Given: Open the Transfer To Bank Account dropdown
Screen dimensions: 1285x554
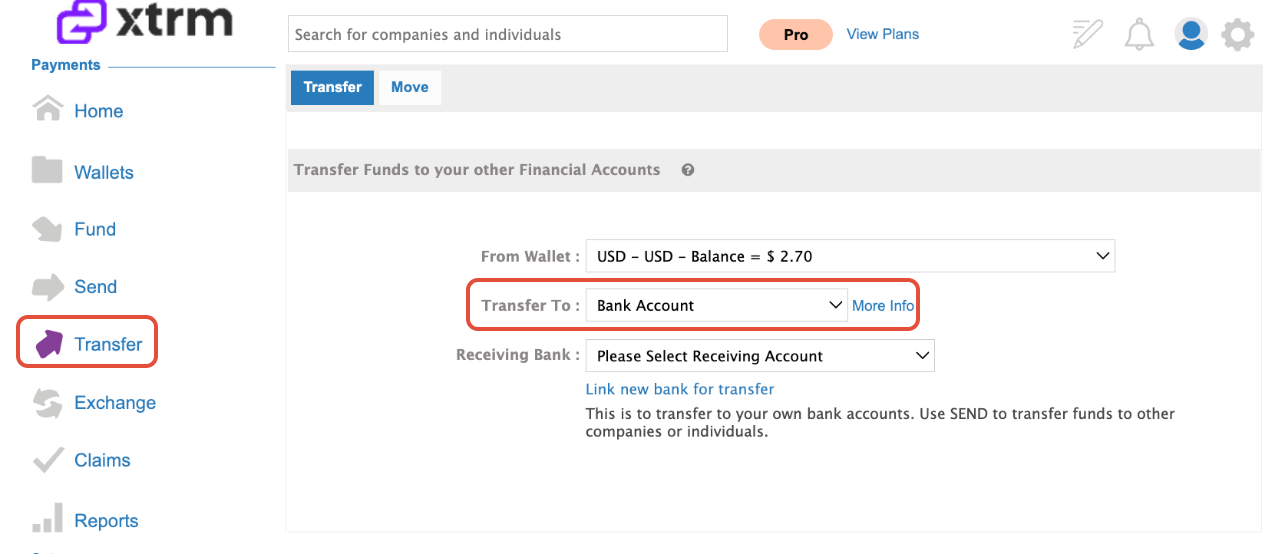Looking at the screenshot, I should coord(717,306).
